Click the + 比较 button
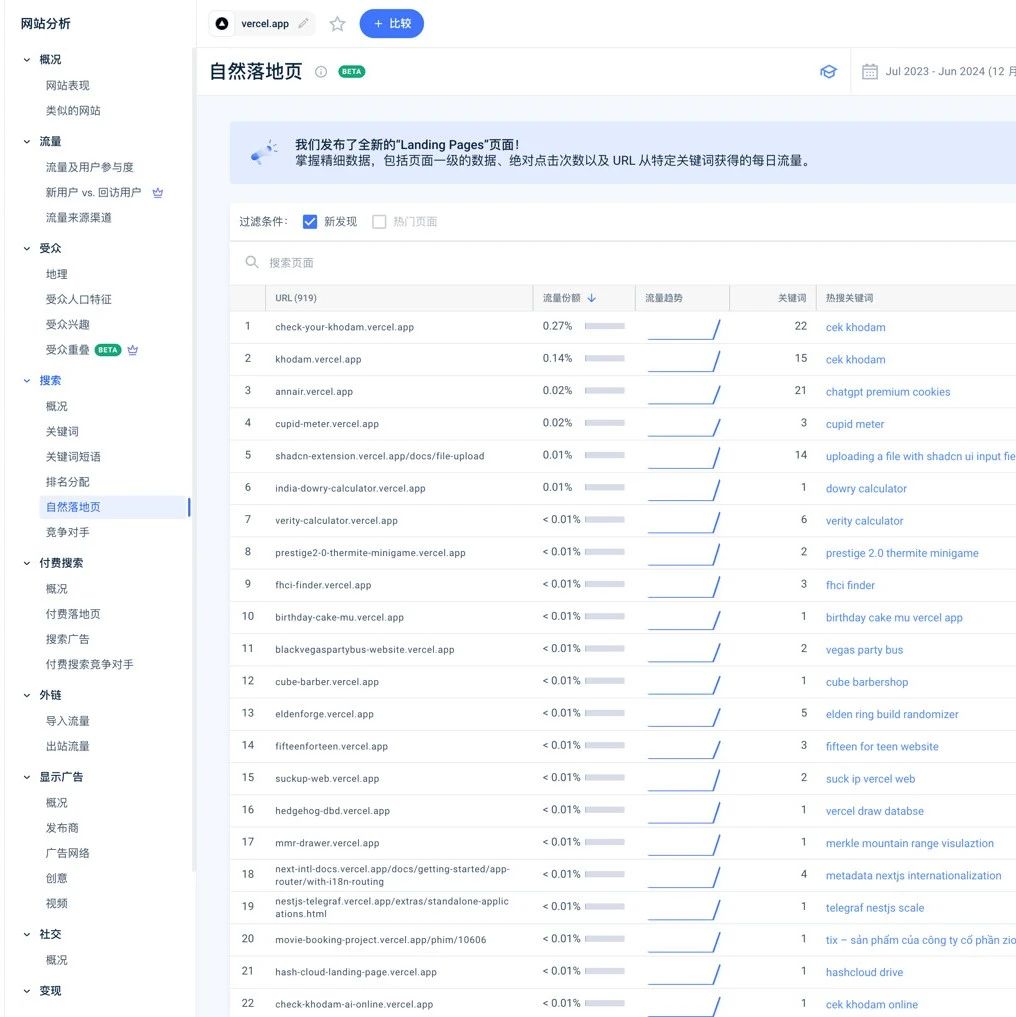The height and width of the screenshot is (1017, 1016). coord(392,23)
